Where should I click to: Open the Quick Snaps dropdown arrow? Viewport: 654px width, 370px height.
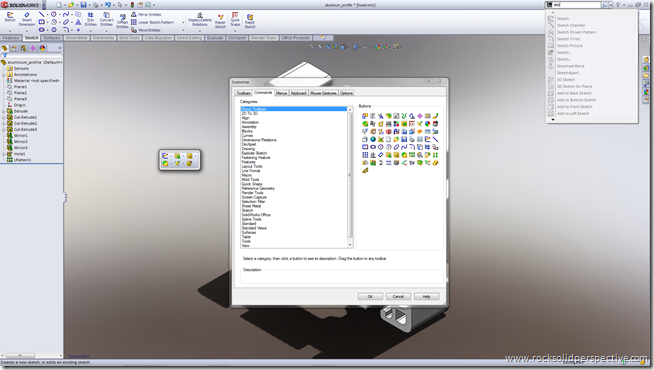tap(235, 31)
